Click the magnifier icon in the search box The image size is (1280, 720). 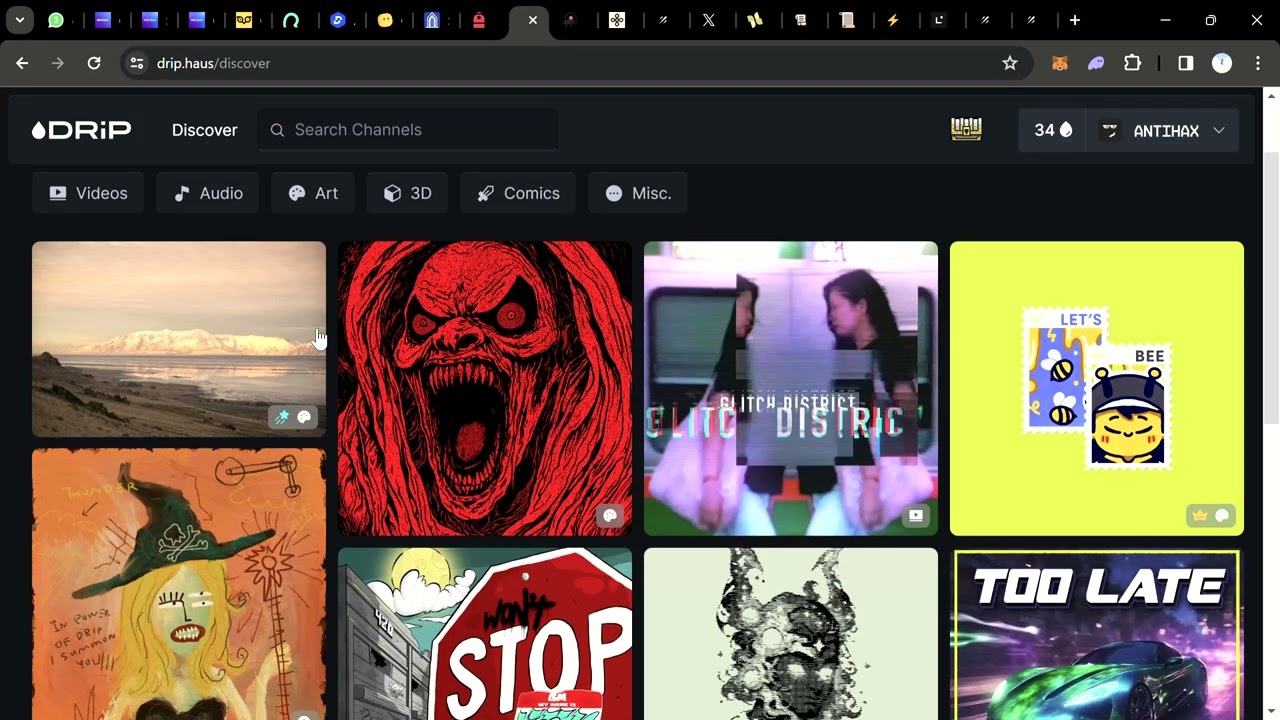(x=277, y=130)
